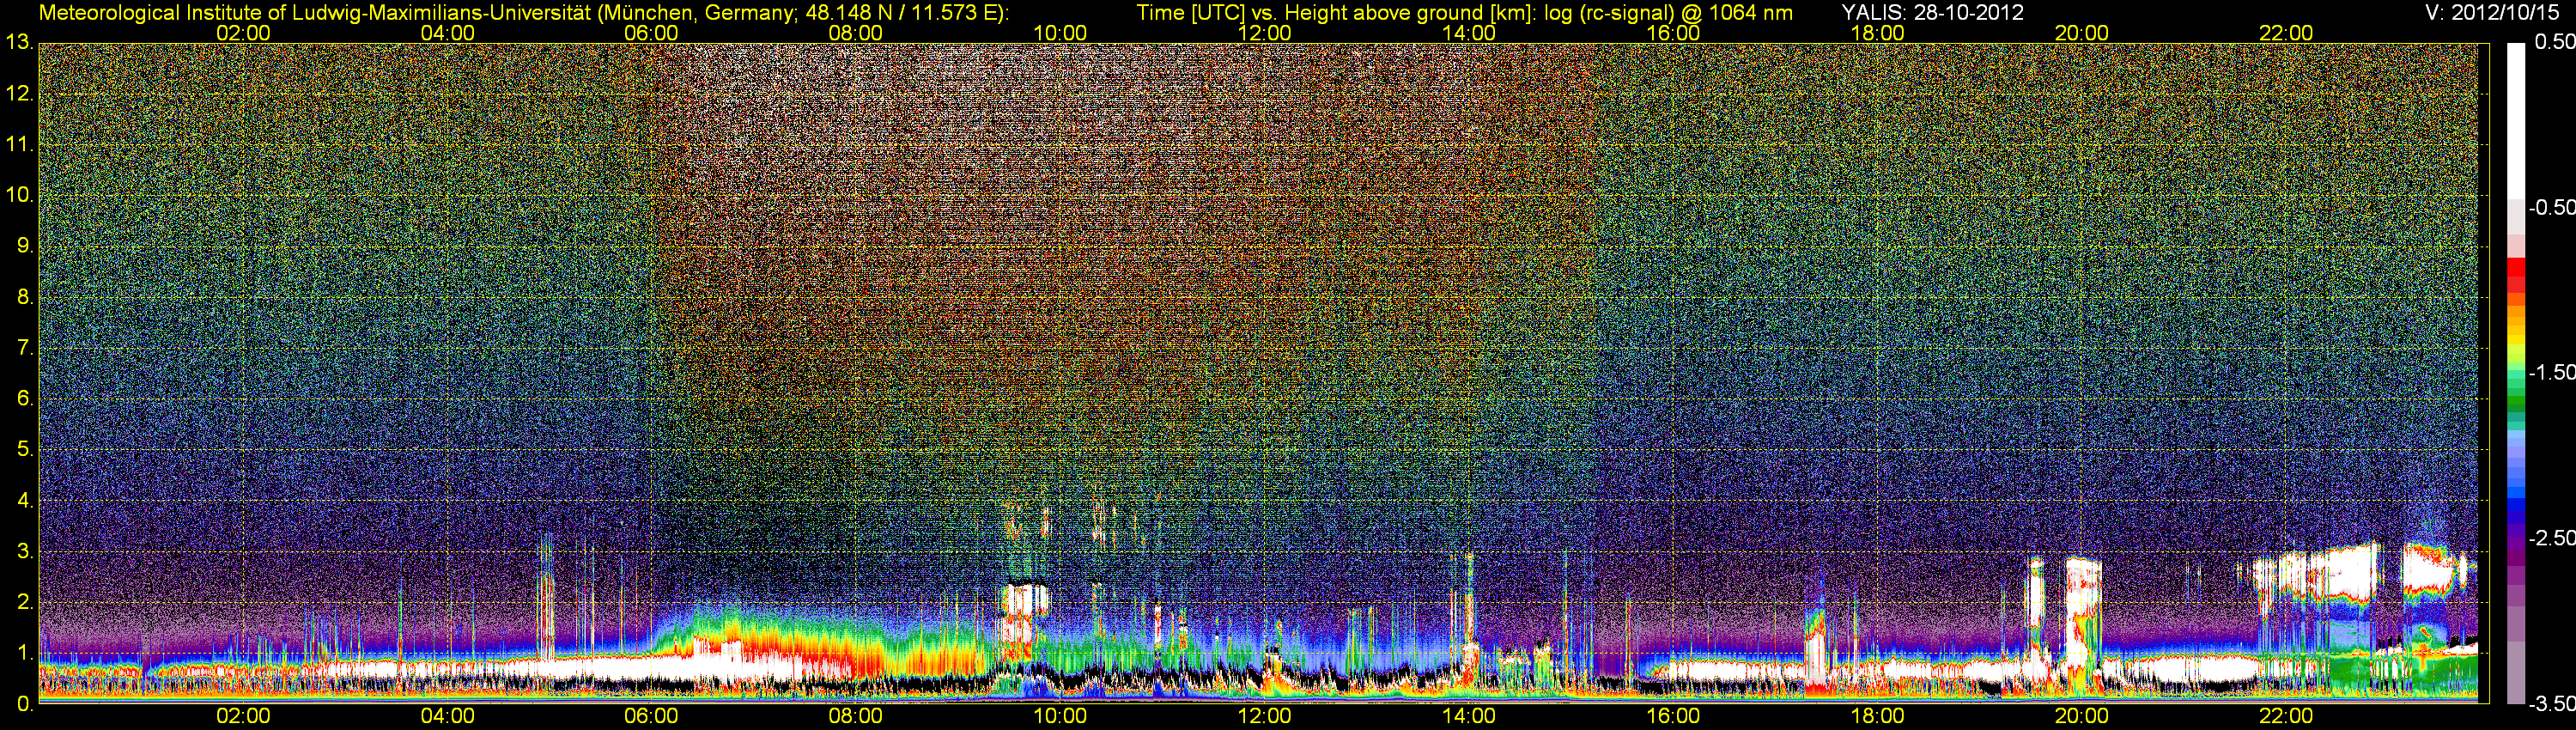This screenshot has width=2576, height=730.
Task: Select the 10:00 label on the top time axis
Action: click(1060, 33)
